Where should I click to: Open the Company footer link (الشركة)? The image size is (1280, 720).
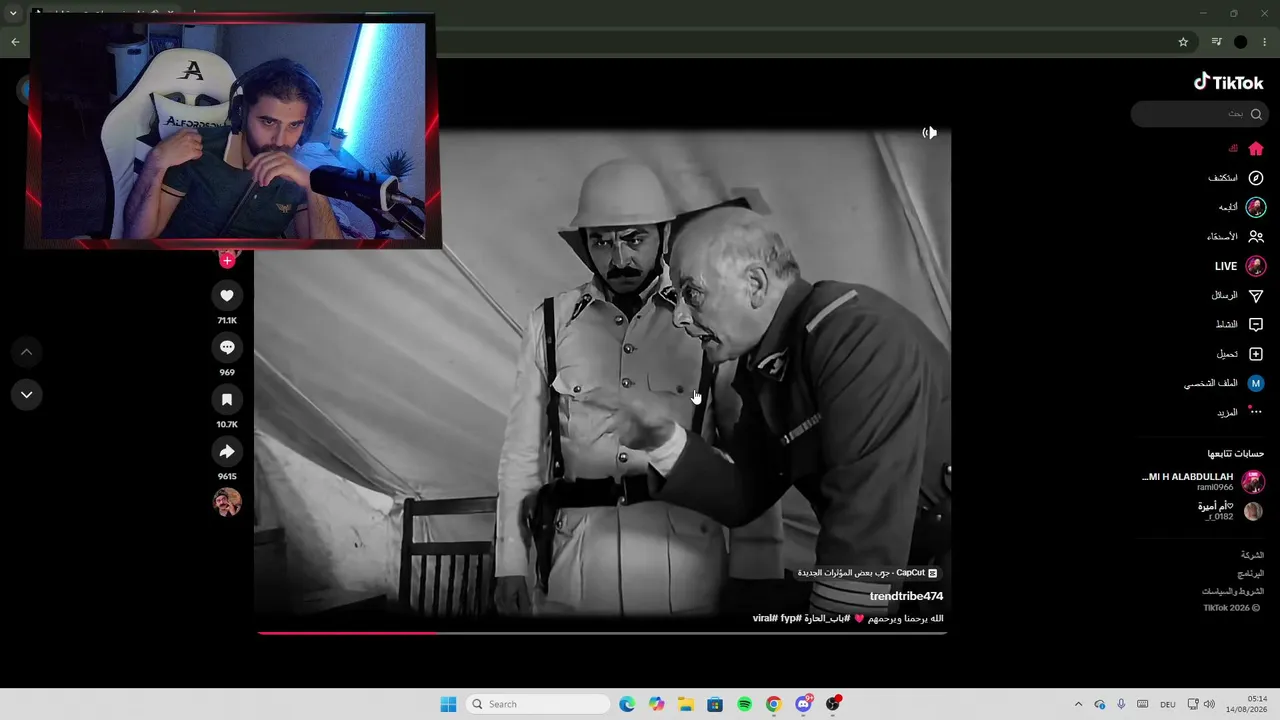(x=1252, y=555)
